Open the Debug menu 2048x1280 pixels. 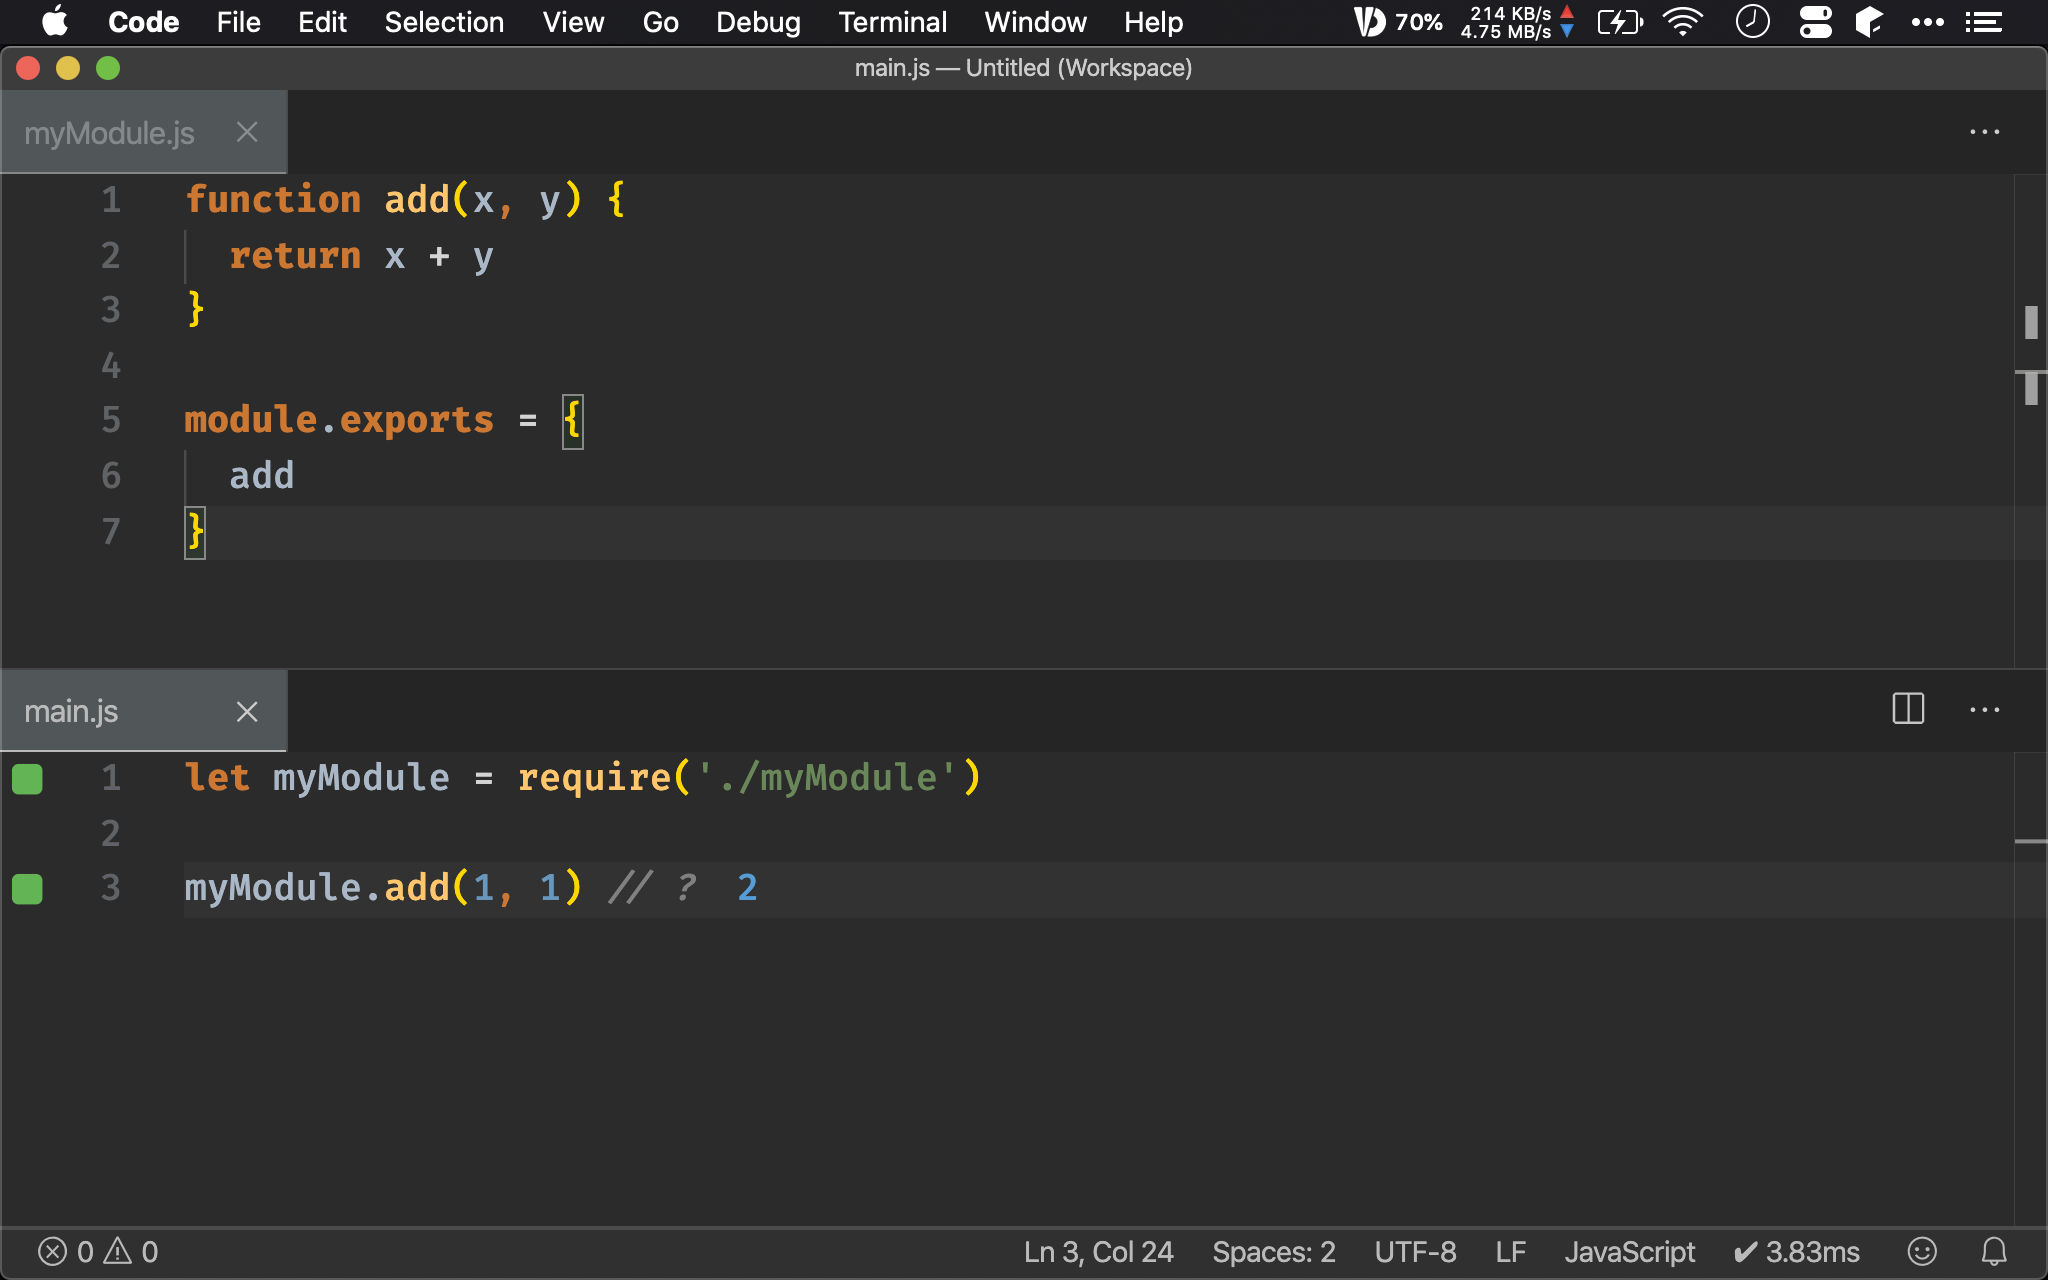point(758,22)
